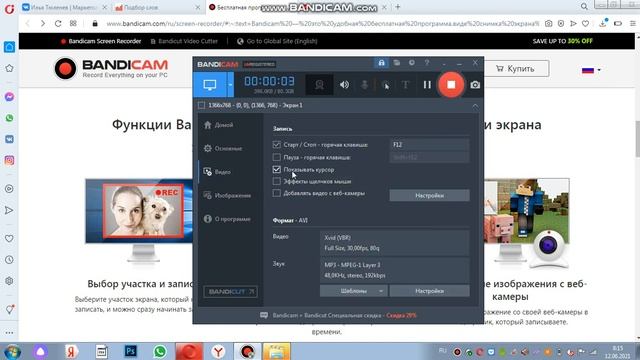Open Bandicam help question mark icon
640x360 pixels.
pyautogui.click(x=427, y=63)
